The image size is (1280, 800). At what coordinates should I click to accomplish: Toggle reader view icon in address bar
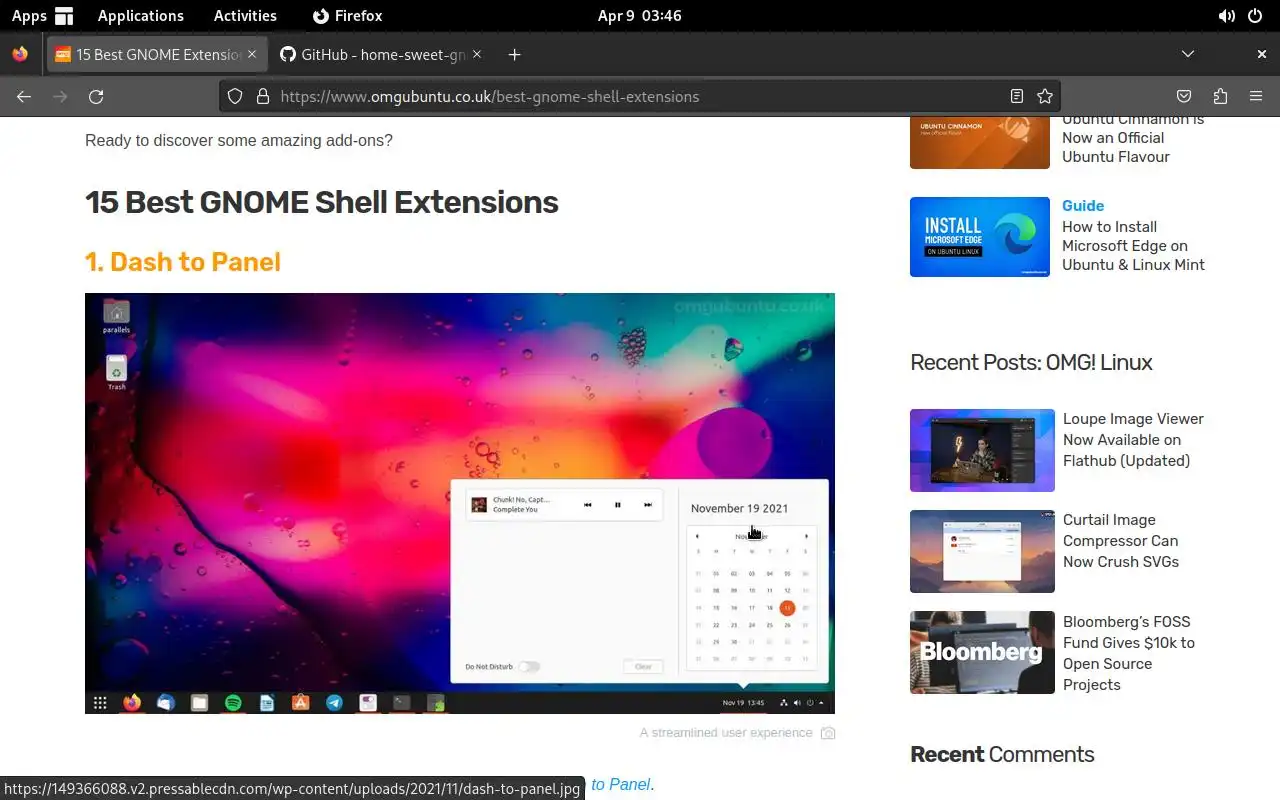click(x=1016, y=97)
